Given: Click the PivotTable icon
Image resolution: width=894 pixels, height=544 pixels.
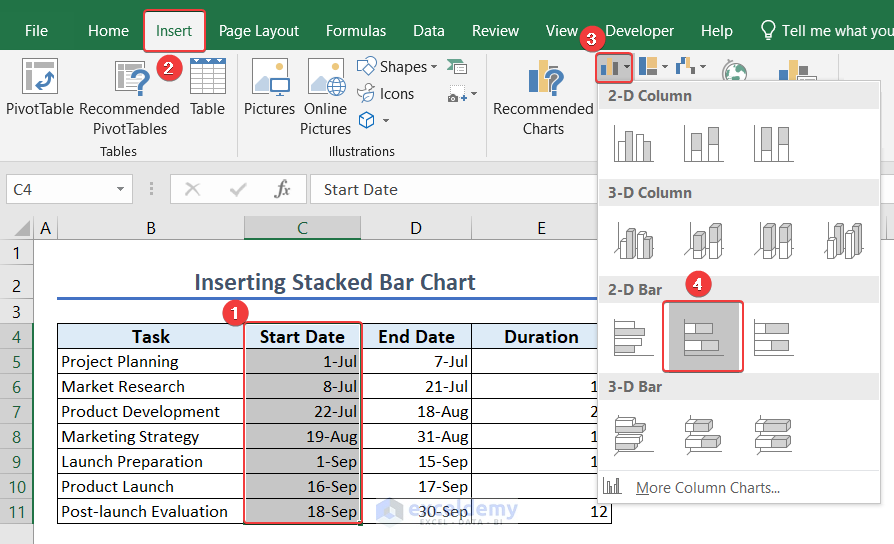Looking at the screenshot, I should [x=40, y=88].
